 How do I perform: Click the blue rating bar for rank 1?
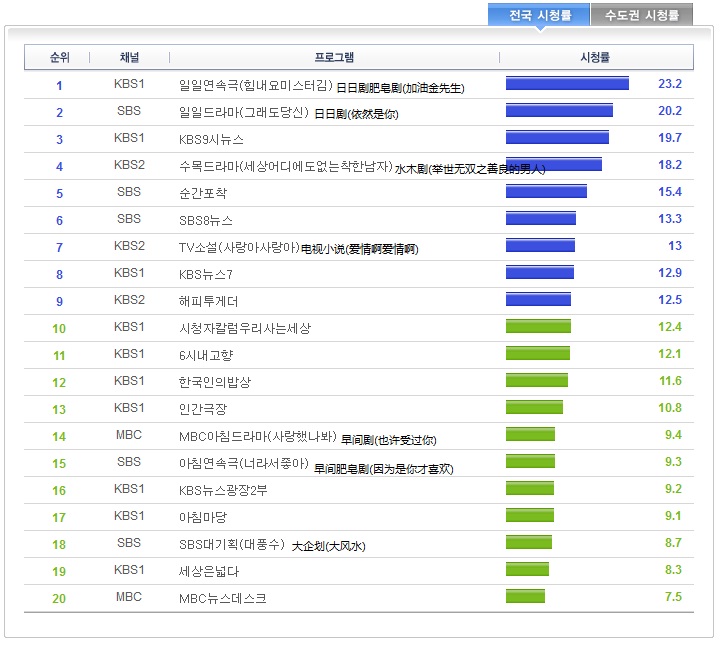coord(567,83)
